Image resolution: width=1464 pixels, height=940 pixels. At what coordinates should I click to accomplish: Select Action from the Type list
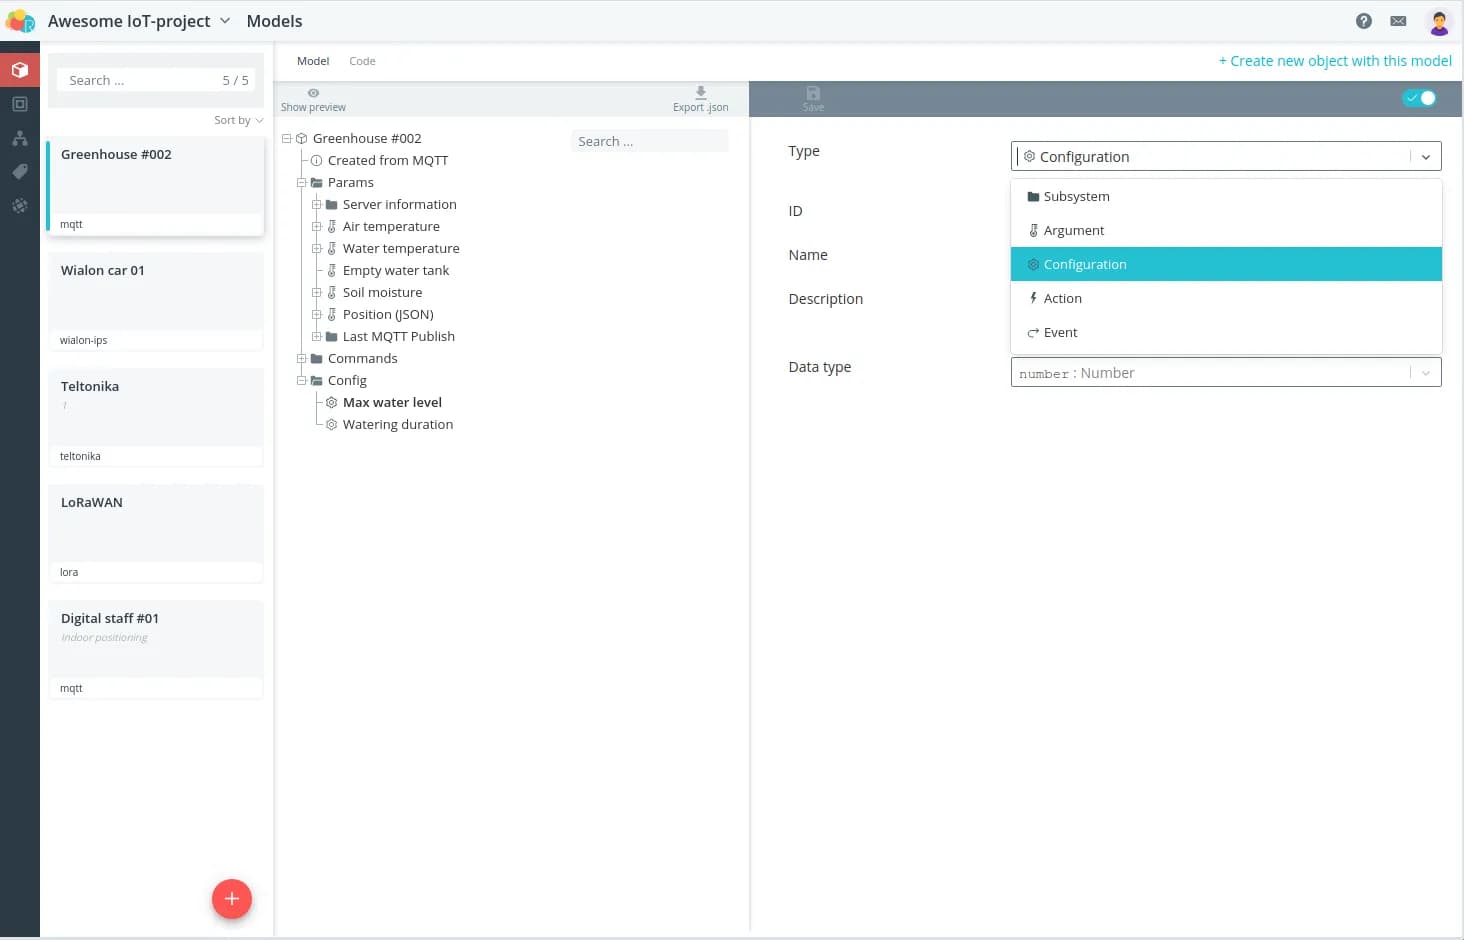click(1062, 299)
